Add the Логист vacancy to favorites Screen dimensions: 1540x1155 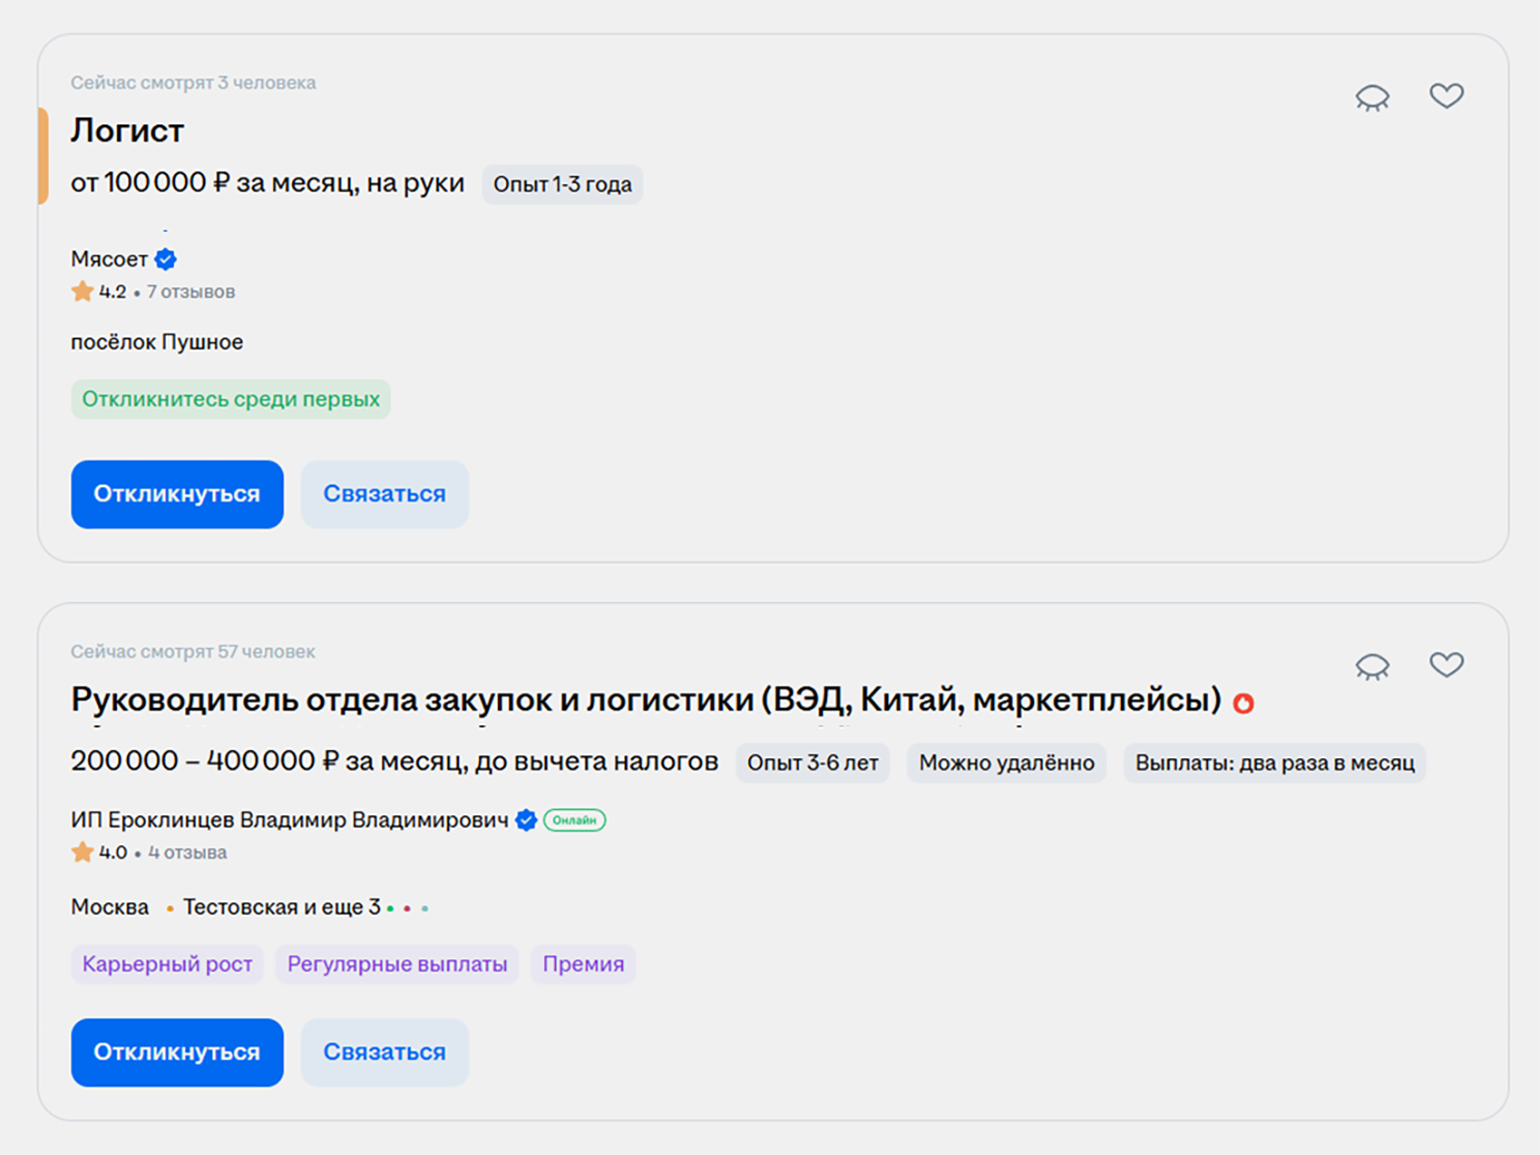(1446, 96)
